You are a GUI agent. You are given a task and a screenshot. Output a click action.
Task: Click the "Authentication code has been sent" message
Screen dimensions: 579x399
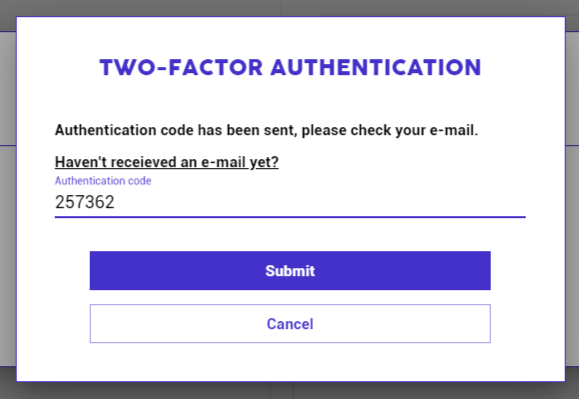coord(266,130)
